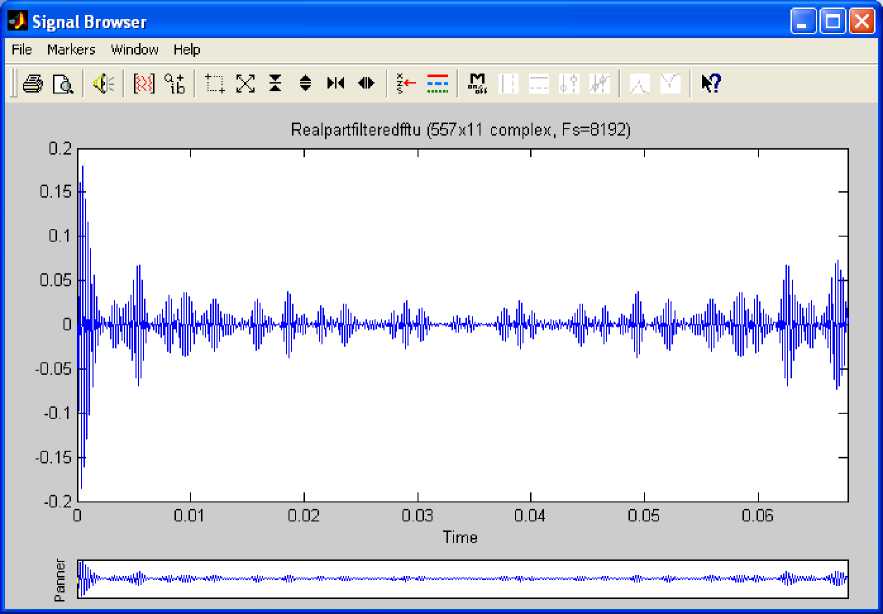Open the Window menu
883x614 pixels.
[134, 49]
